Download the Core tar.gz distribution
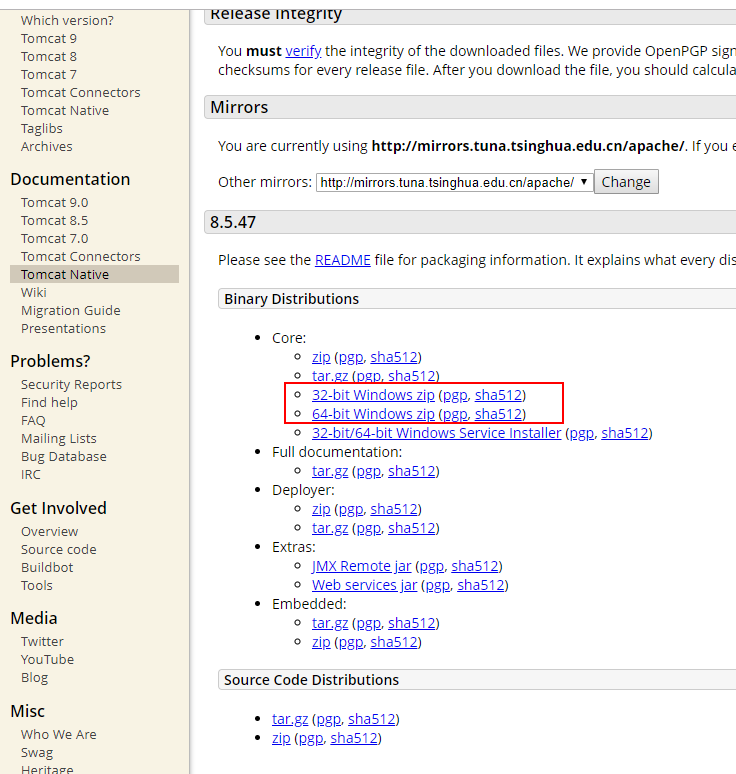Image resolution: width=736 pixels, height=774 pixels. point(330,376)
